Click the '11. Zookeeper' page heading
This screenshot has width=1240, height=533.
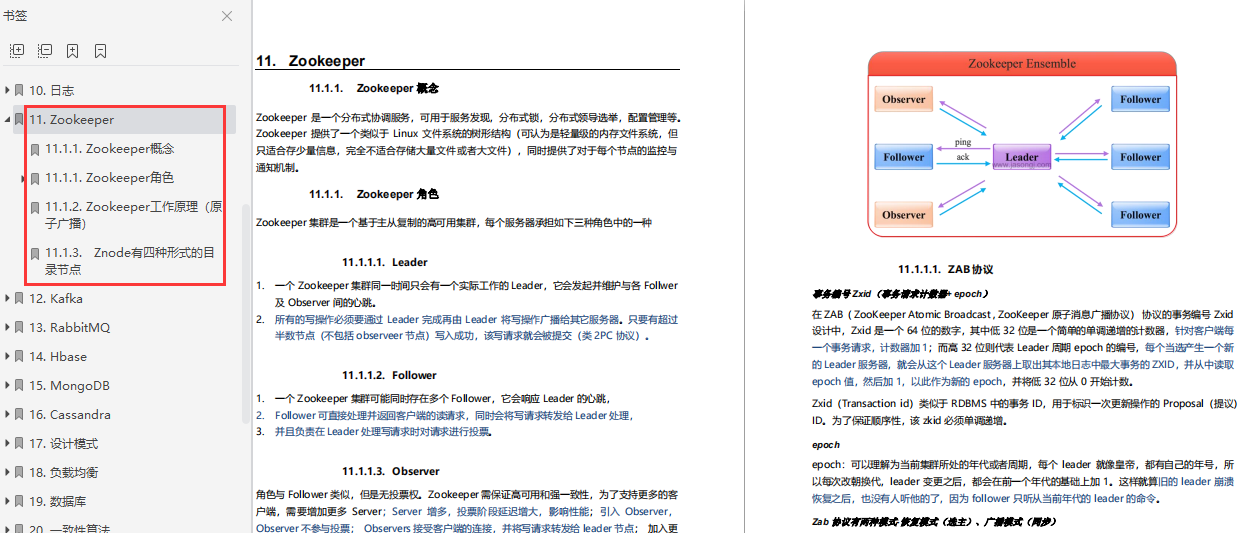(x=310, y=61)
